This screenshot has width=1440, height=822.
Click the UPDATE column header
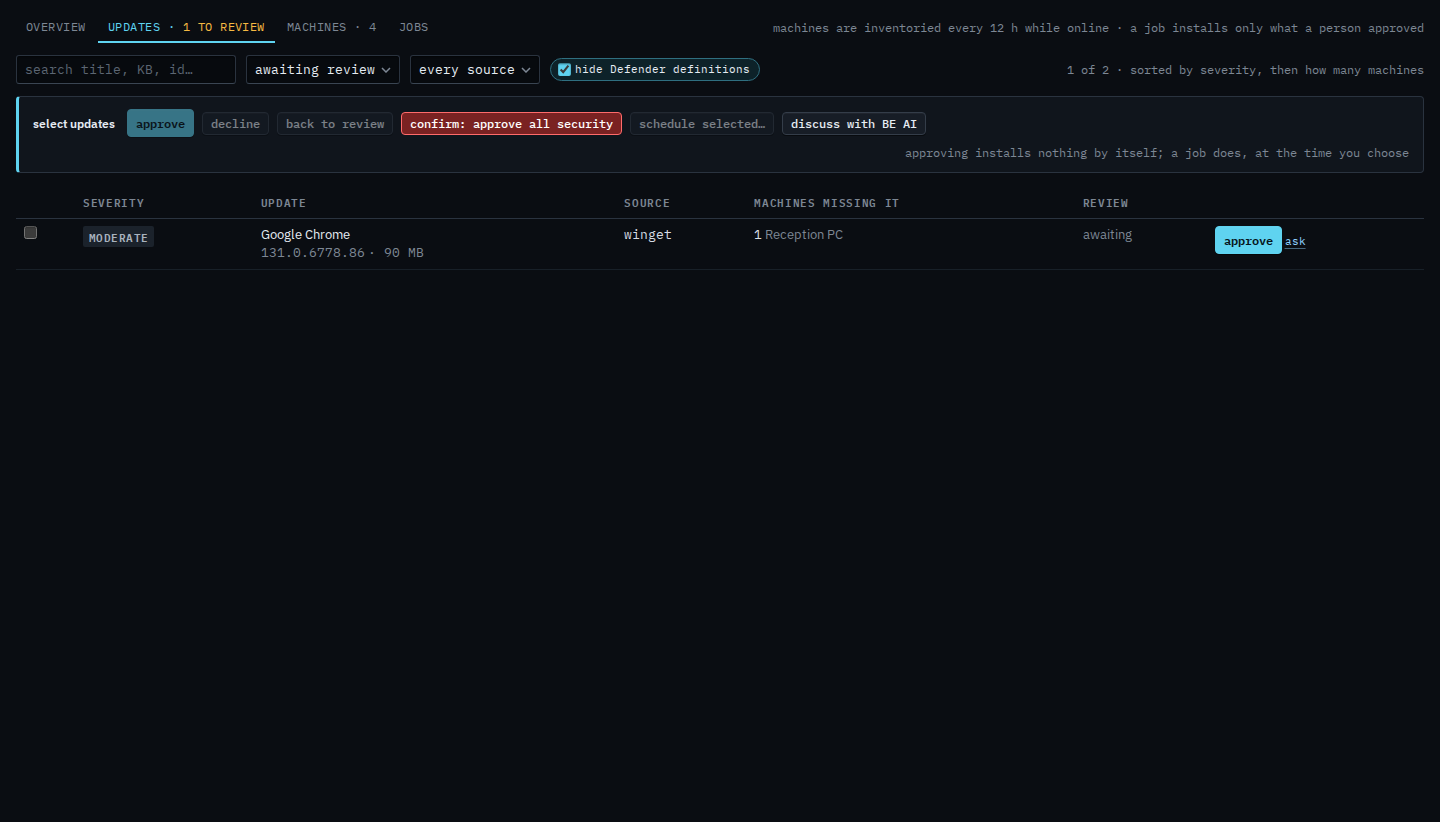pos(283,203)
